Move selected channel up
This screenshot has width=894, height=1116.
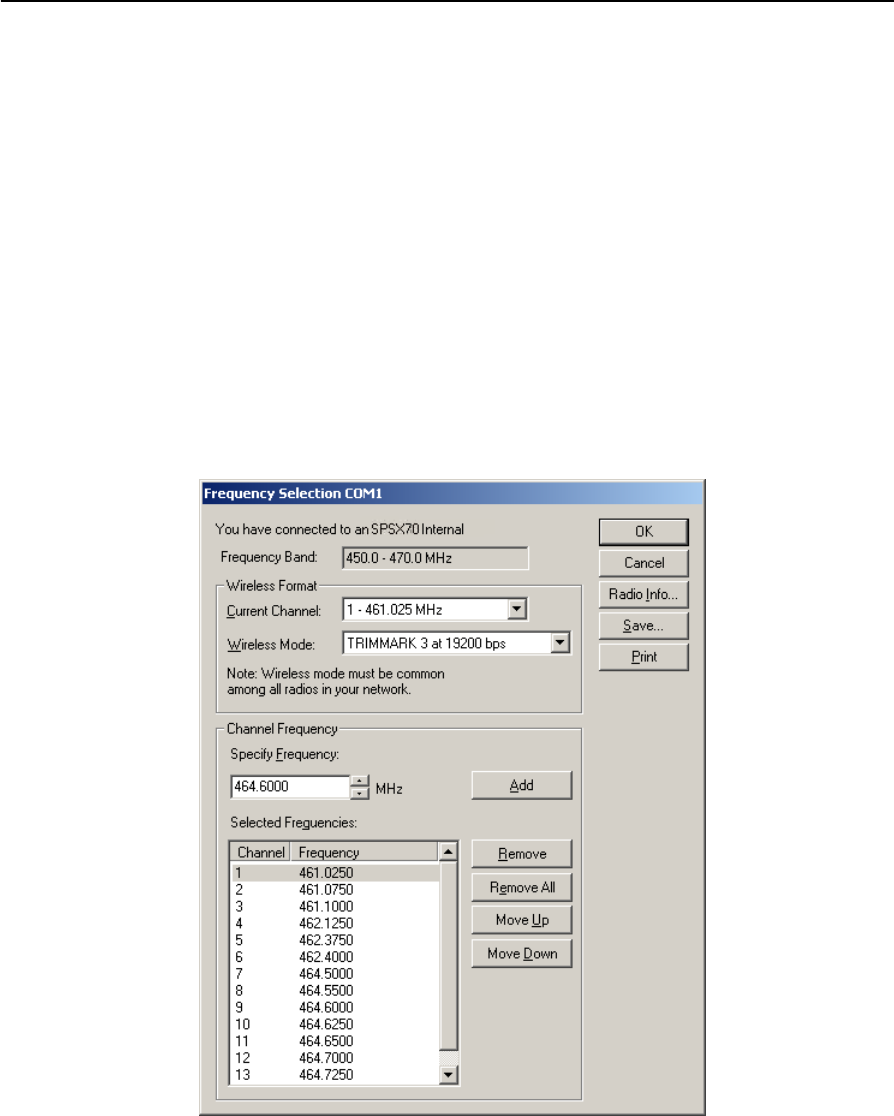point(522,920)
